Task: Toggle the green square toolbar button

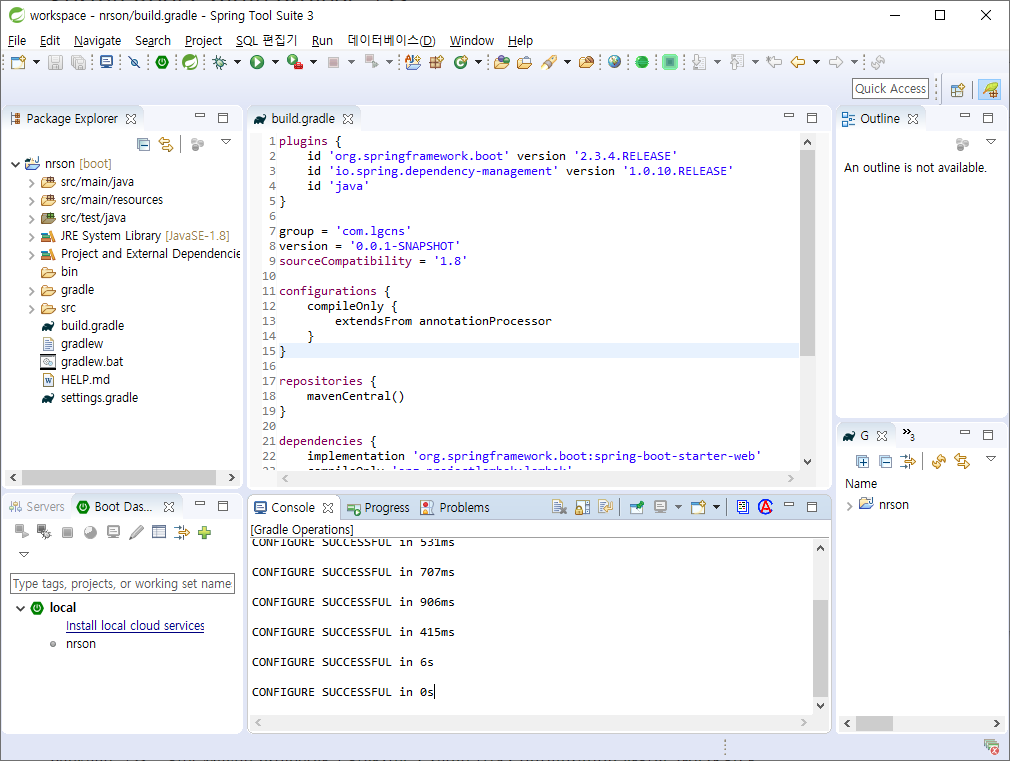Action: [670, 62]
